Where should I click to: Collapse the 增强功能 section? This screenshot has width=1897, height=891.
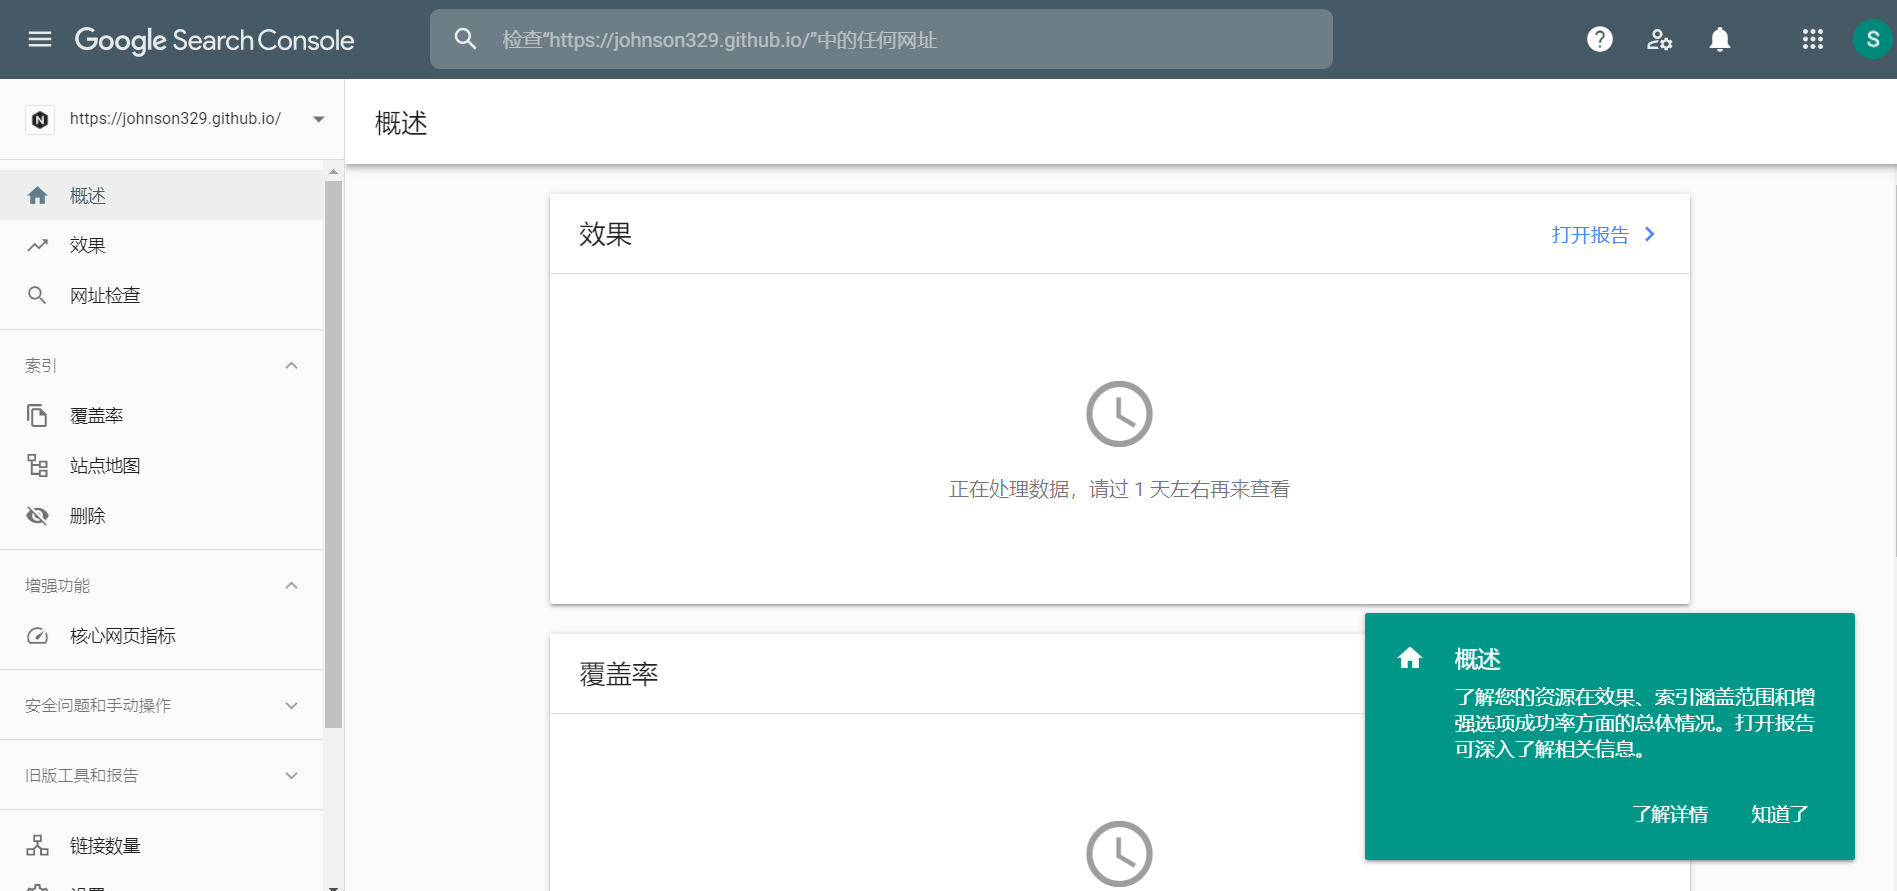pyautogui.click(x=292, y=585)
